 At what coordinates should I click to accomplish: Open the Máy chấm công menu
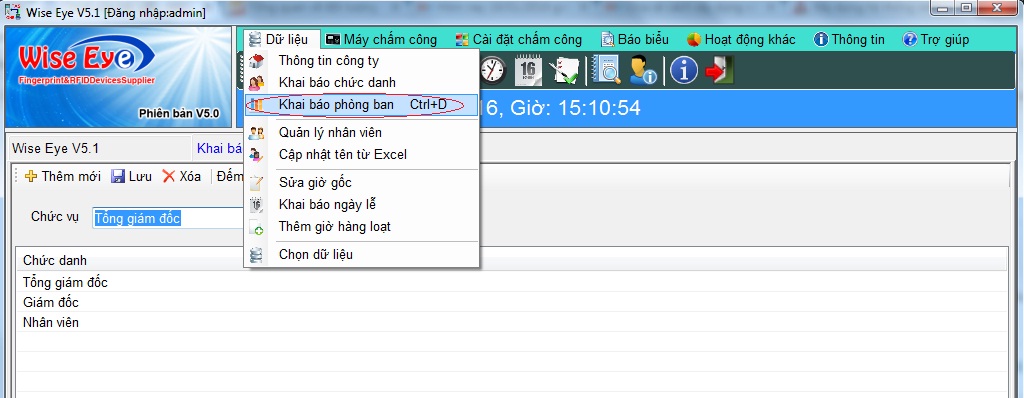381,39
